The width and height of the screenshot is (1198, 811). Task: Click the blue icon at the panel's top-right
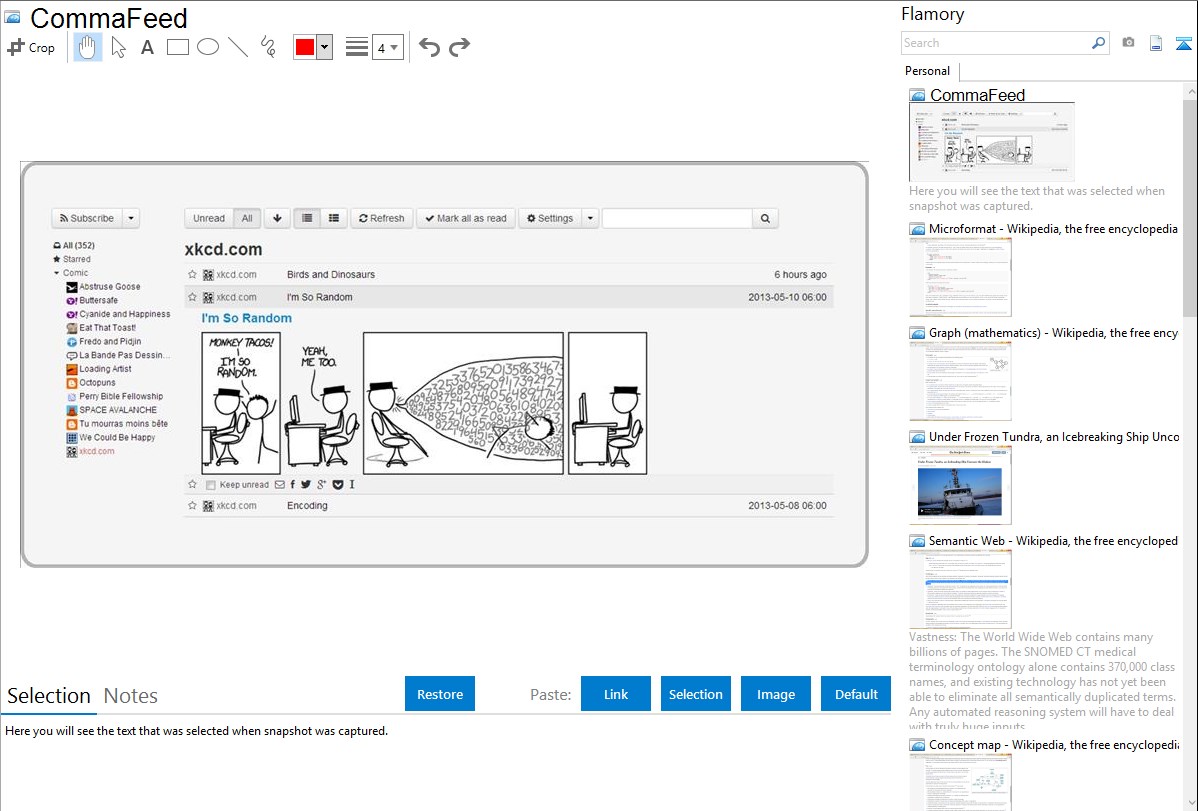point(1183,43)
